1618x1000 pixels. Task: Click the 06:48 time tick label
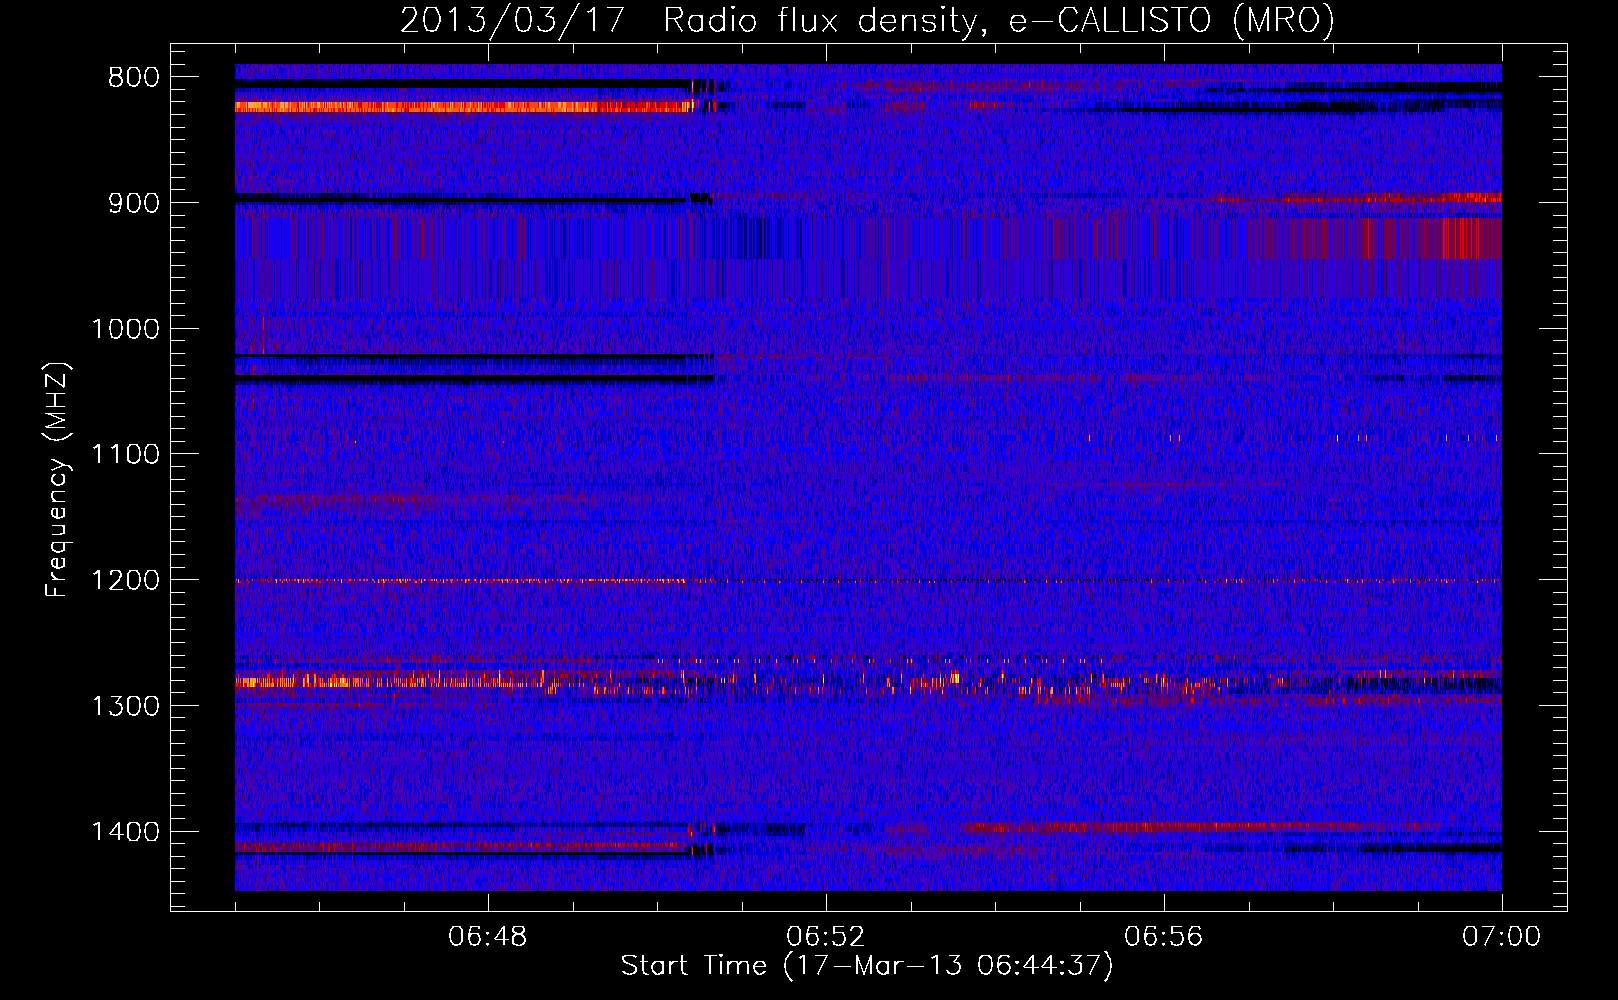click(488, 937)
